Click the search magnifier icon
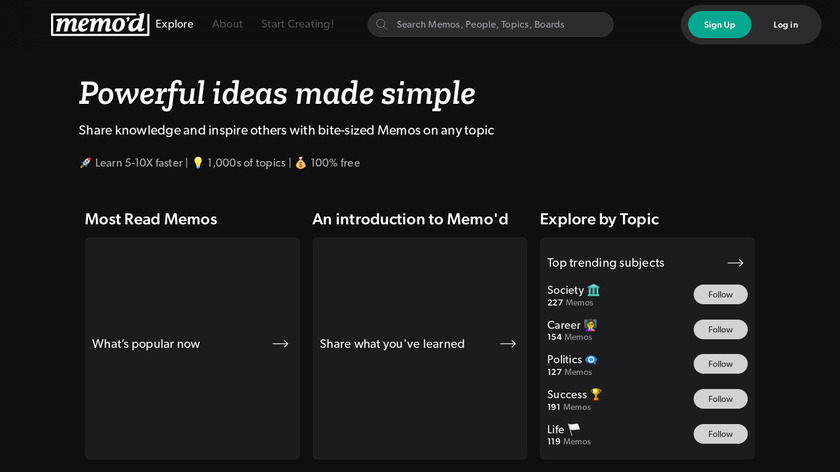The width and height of the screenshot is (840, 472). (x=381, y=24)
